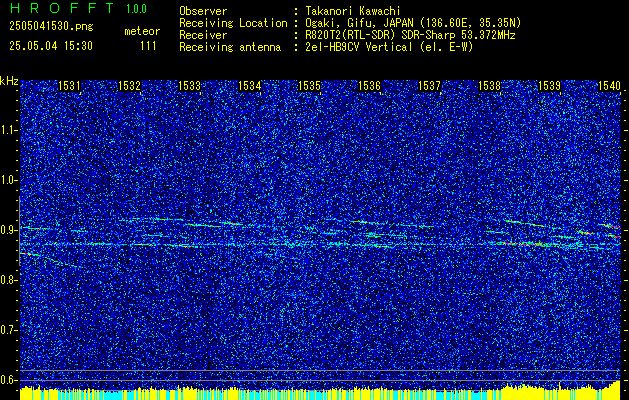Click the 0.8 kHz axis label
Image resolution: width=629 pixels, height=400 pixels.
click(x=8, y=280)
